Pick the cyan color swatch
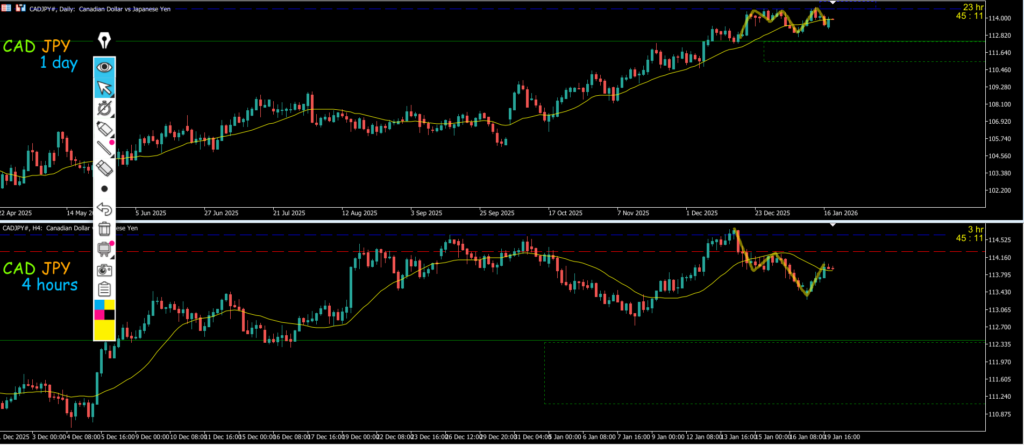Image resolution: width=1024 pixels, height=445 pixels. pyautogui.click(x=99, y=305)
